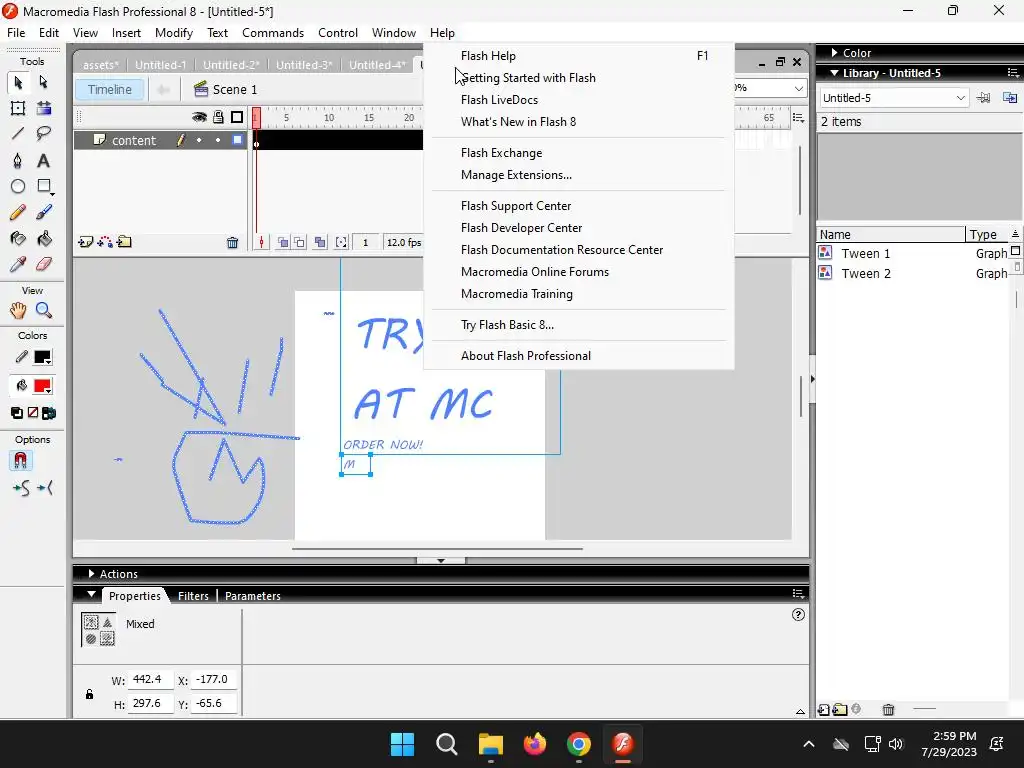Click the Scene 1 label
The width and height of the screenshot is (1024, 768).
235,89
